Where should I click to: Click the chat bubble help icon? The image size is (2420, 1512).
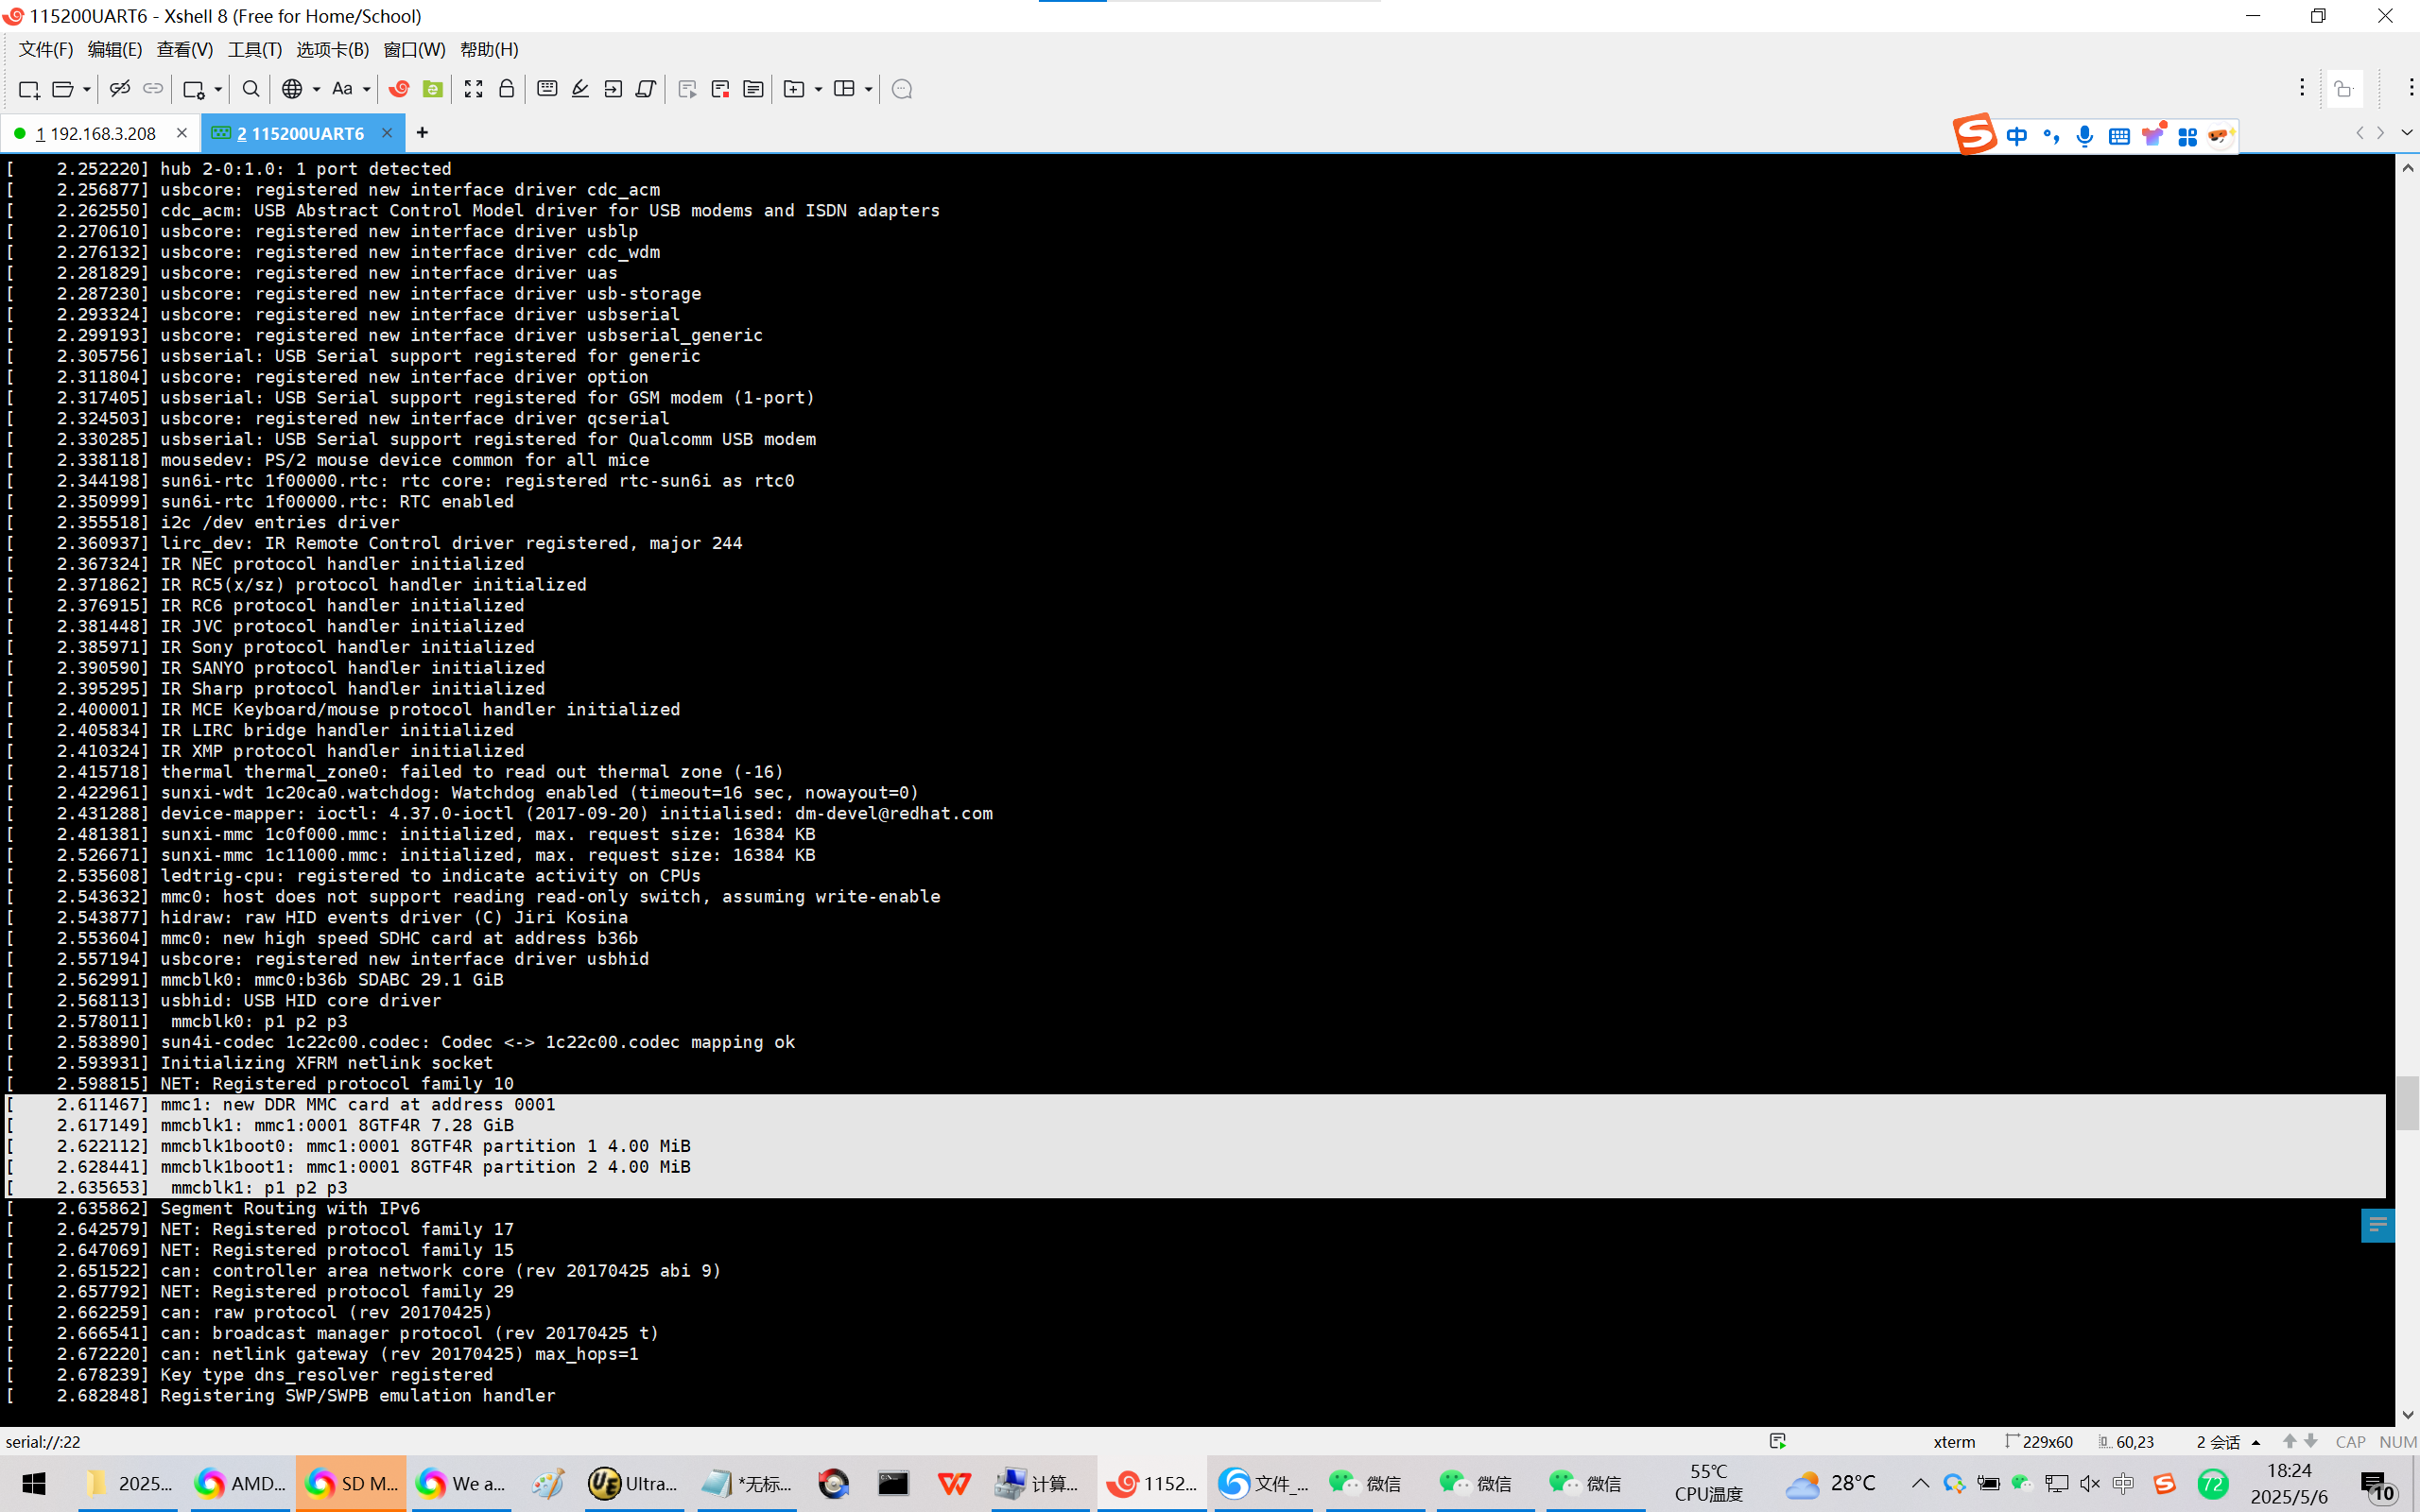click(x=901, y=89)
